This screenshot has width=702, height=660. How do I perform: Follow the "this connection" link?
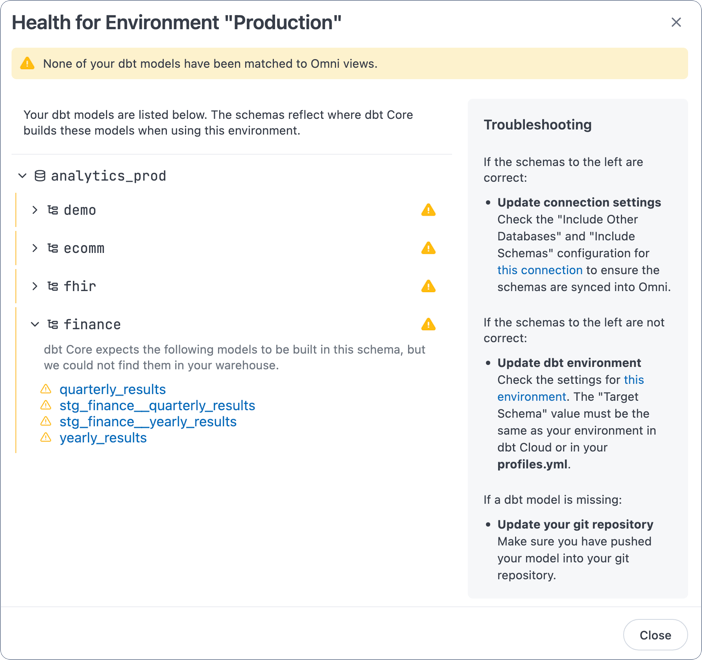[x=539, y=270]
